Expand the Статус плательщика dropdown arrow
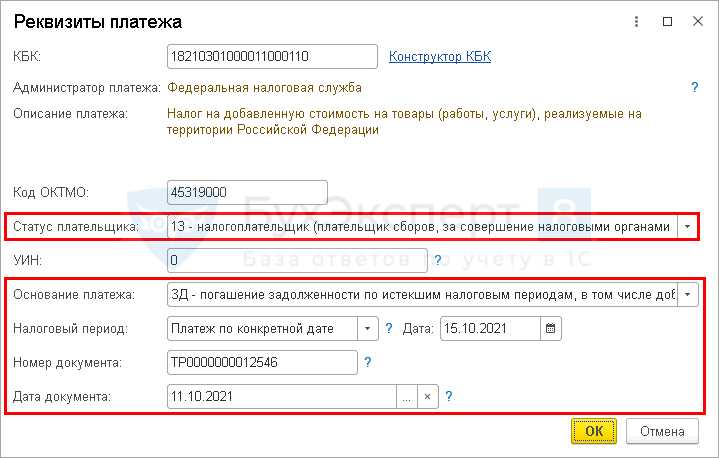The image size is (719, 458). [x=687, y=226]
